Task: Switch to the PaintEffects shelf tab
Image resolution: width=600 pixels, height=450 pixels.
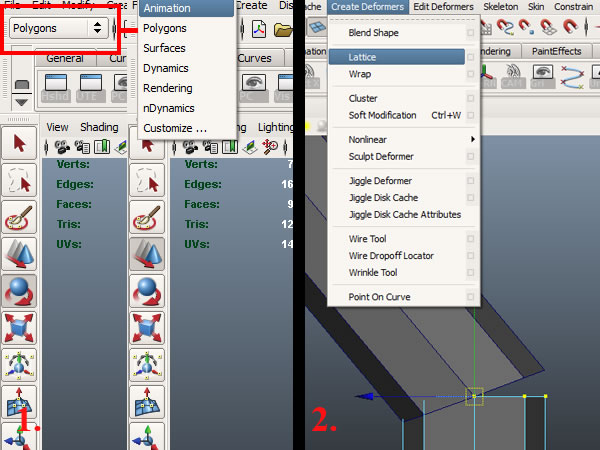Action: pos(556,51)
